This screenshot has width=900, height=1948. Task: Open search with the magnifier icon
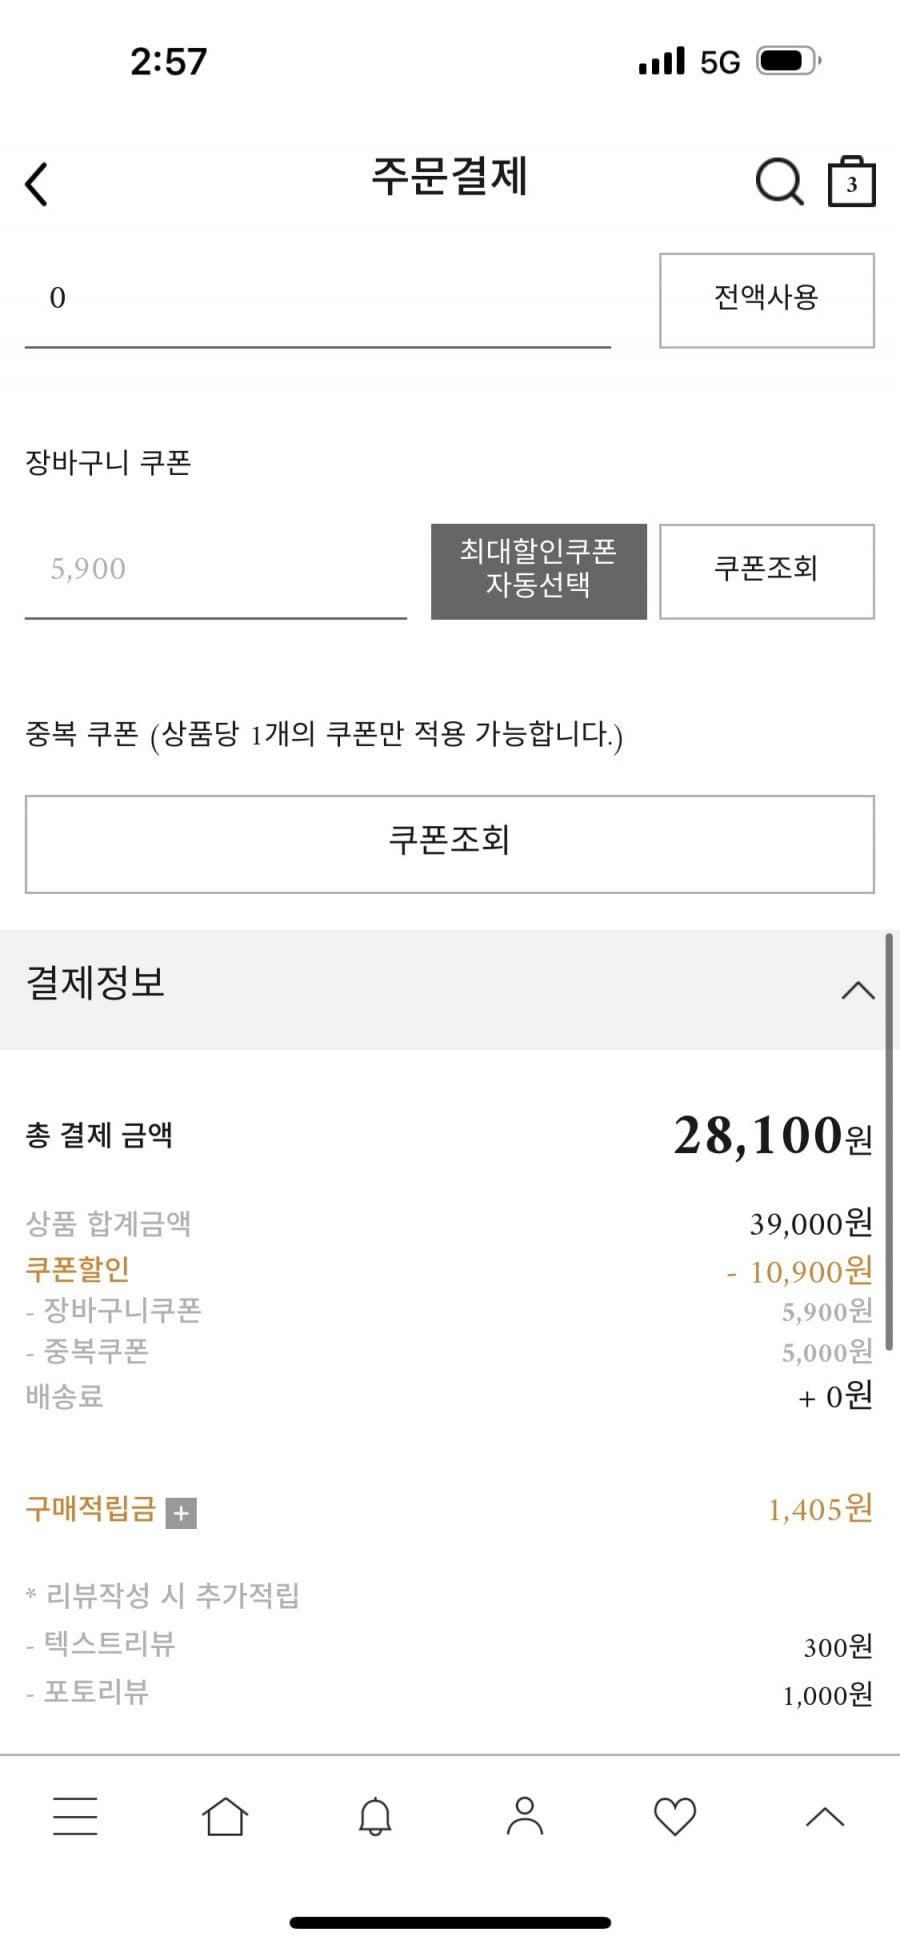pos(778,182)
